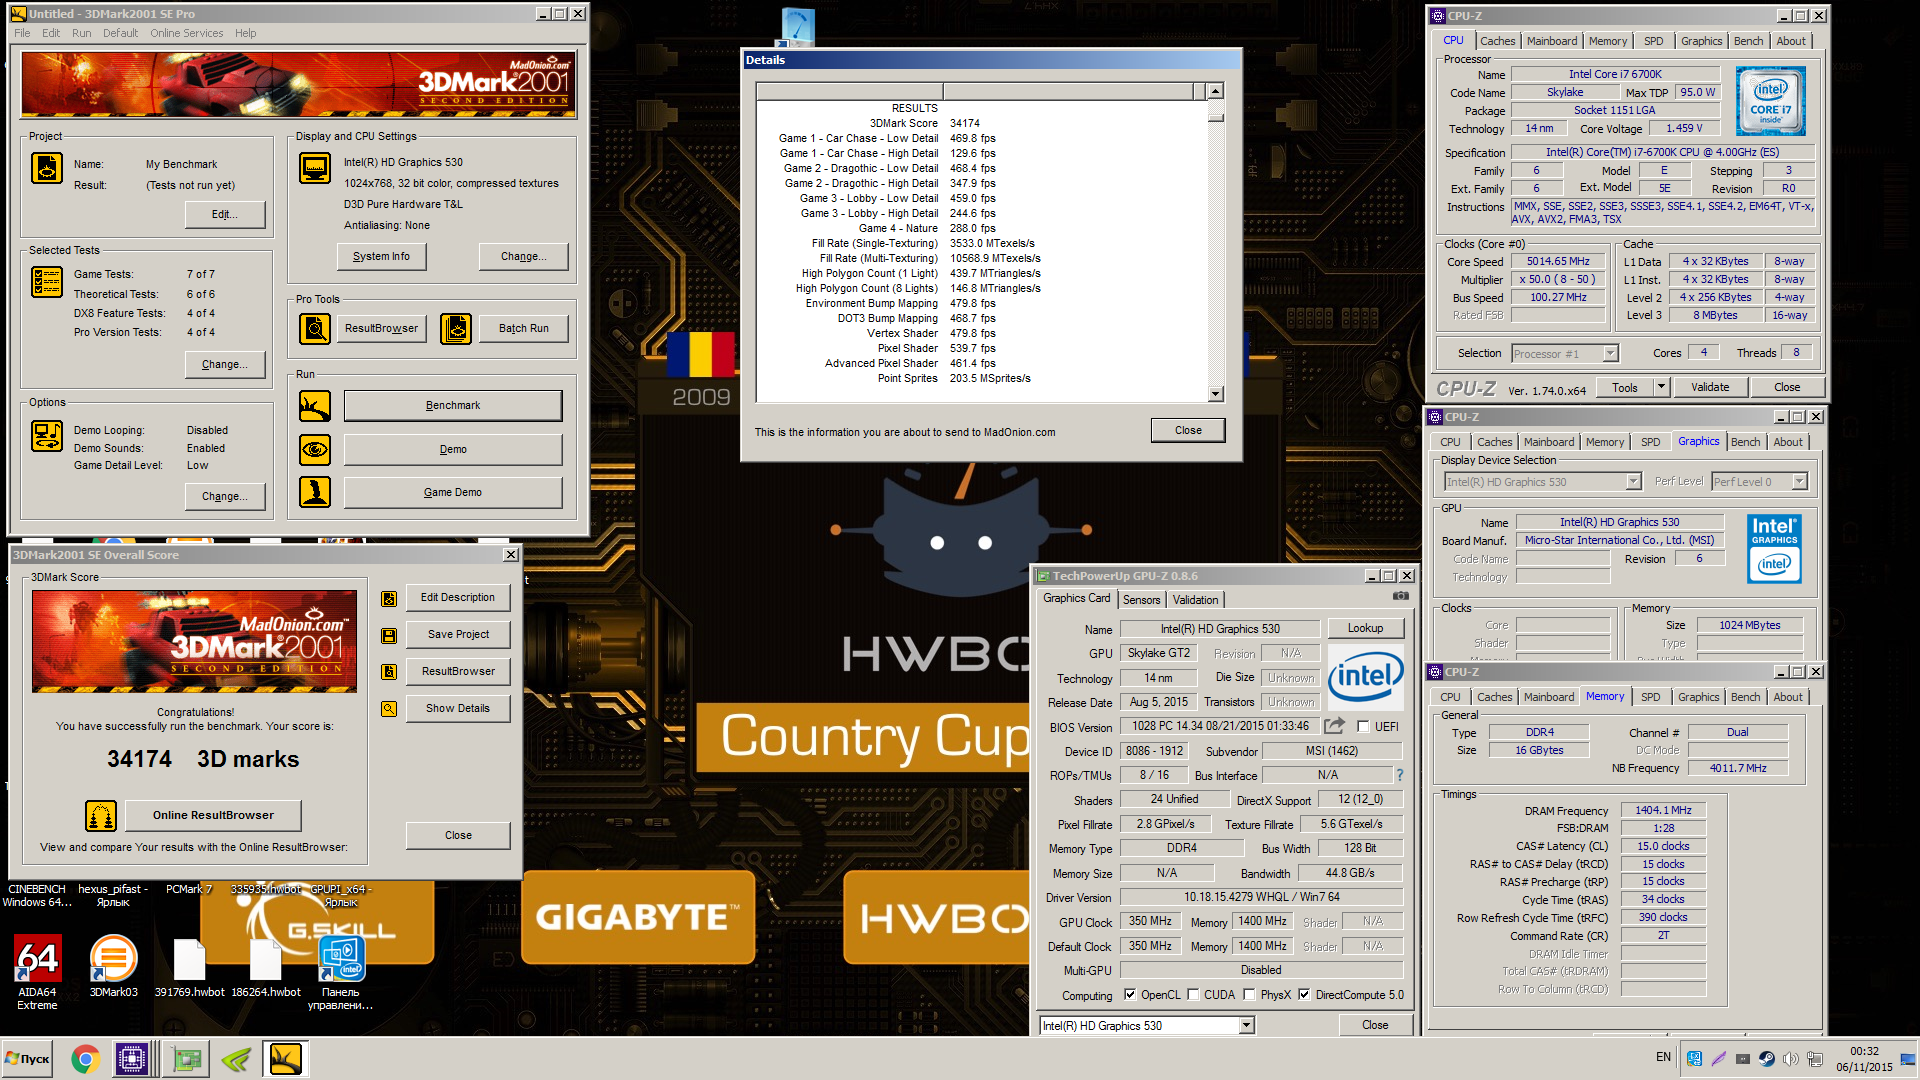Click the Edit Description icon in Overall Score
1920x1080 pixels.
coord(389,599)
